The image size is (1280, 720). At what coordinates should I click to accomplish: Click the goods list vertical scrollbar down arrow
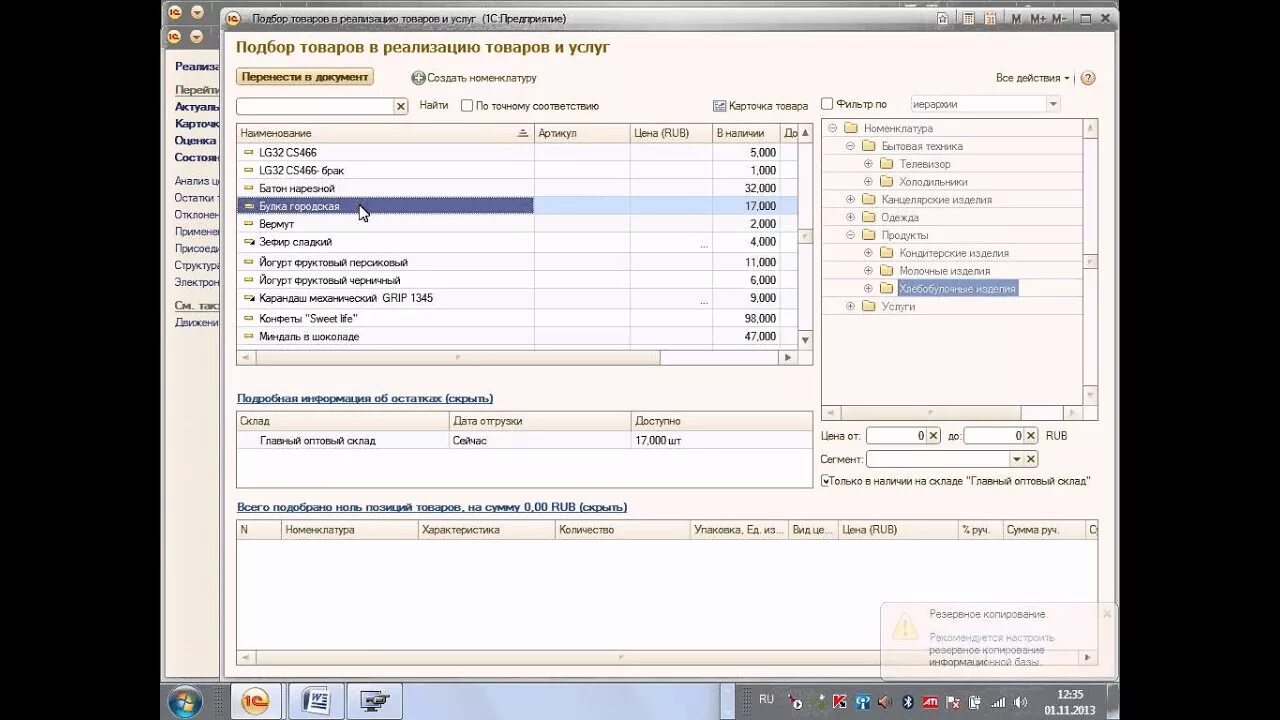click(x=805, y=341)
